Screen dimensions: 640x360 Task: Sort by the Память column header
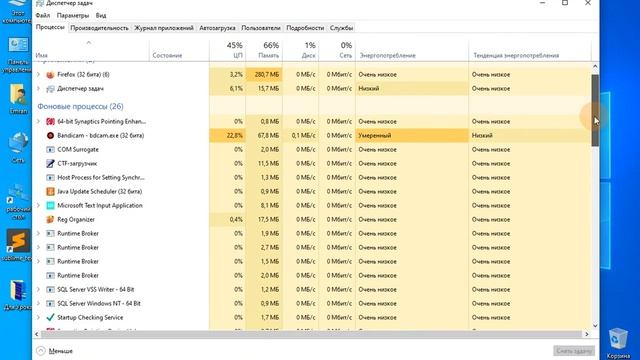coord(264,50)
